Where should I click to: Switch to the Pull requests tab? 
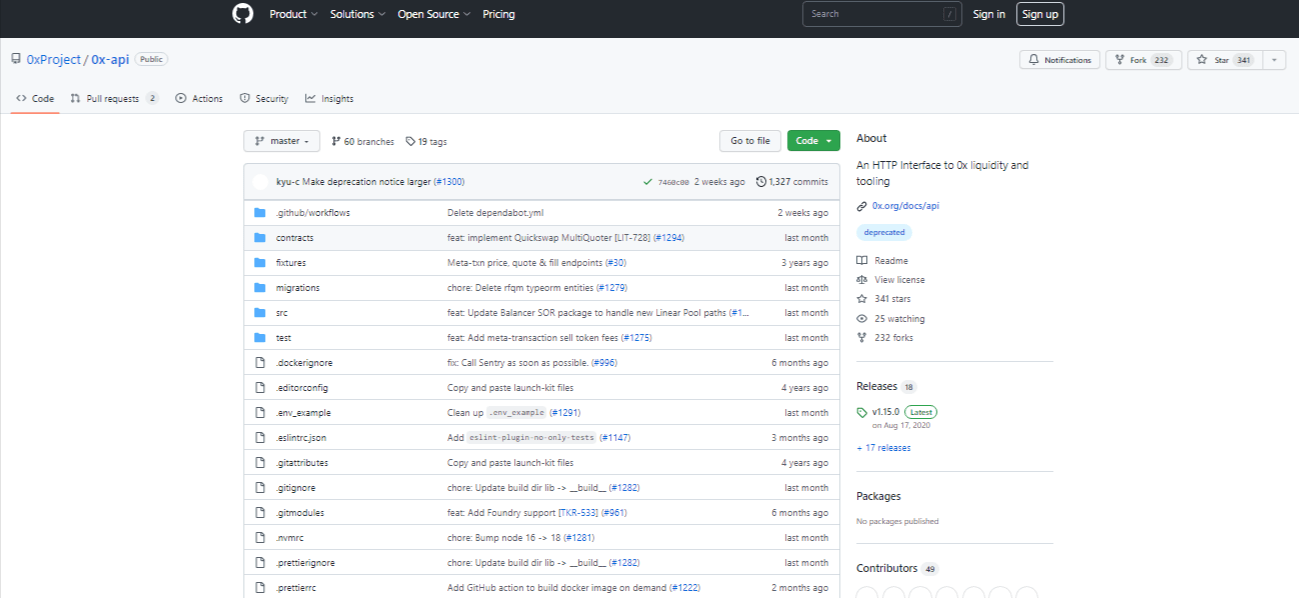pos(115,99)
